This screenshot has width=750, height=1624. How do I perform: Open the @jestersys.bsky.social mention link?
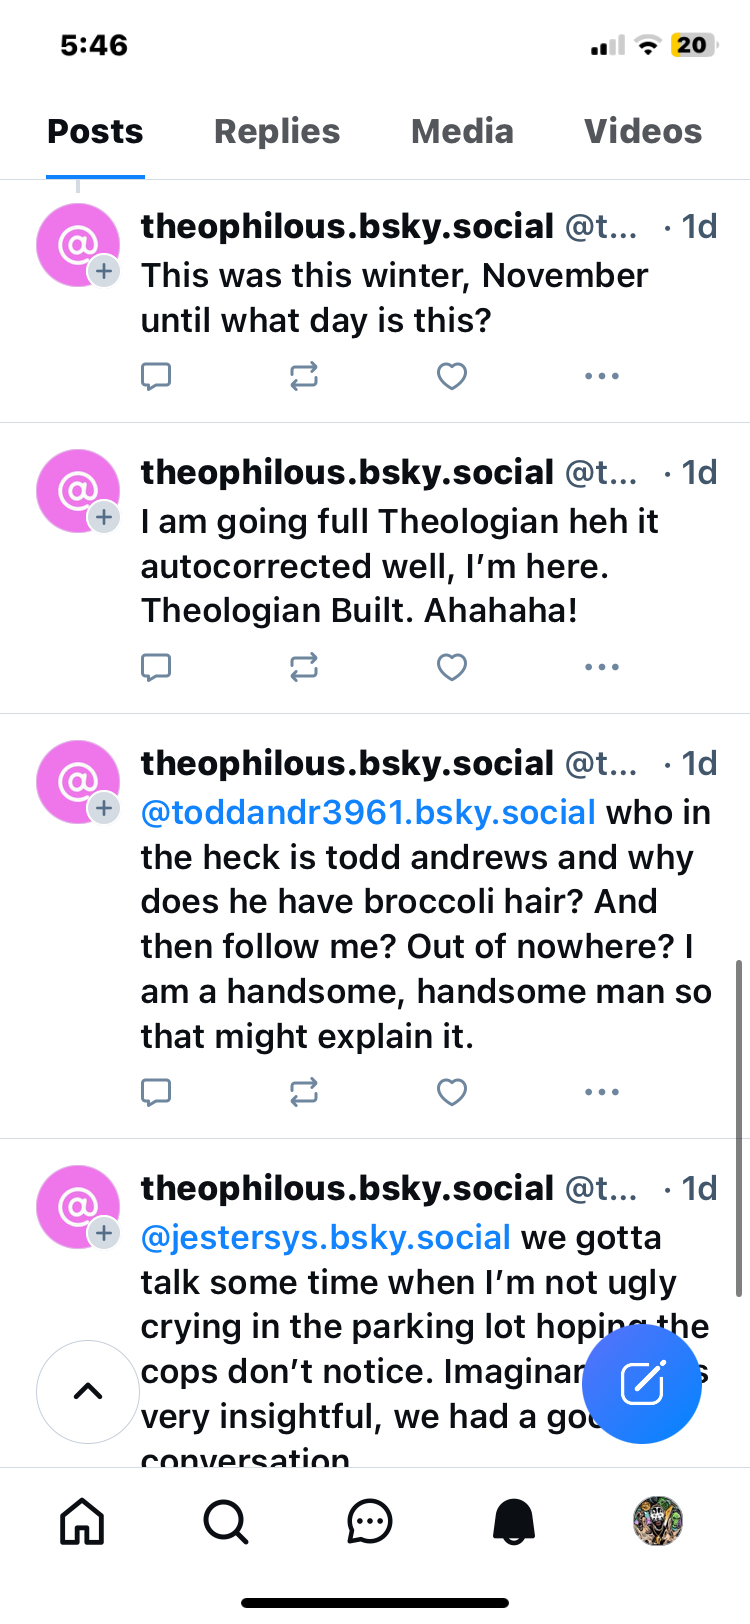[x=326, y=1238]
